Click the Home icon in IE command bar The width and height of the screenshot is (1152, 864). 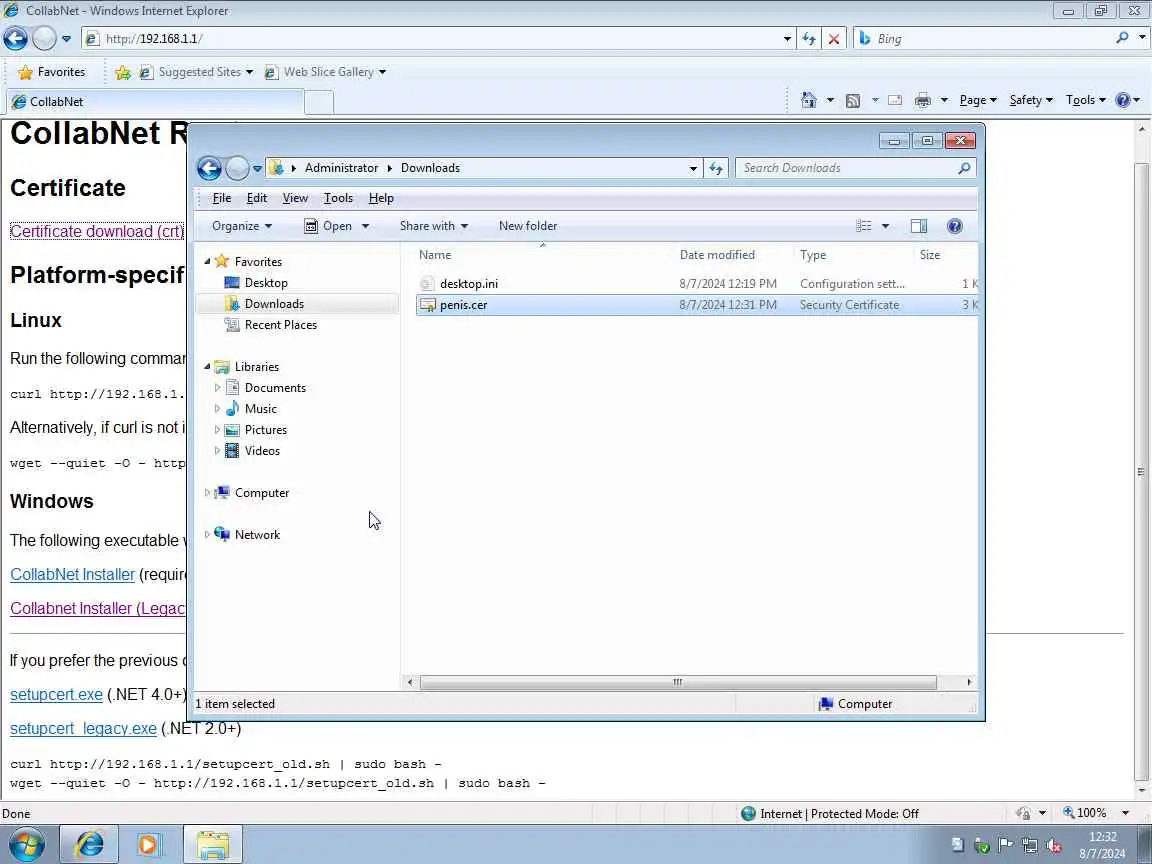(x=808, y=100)
